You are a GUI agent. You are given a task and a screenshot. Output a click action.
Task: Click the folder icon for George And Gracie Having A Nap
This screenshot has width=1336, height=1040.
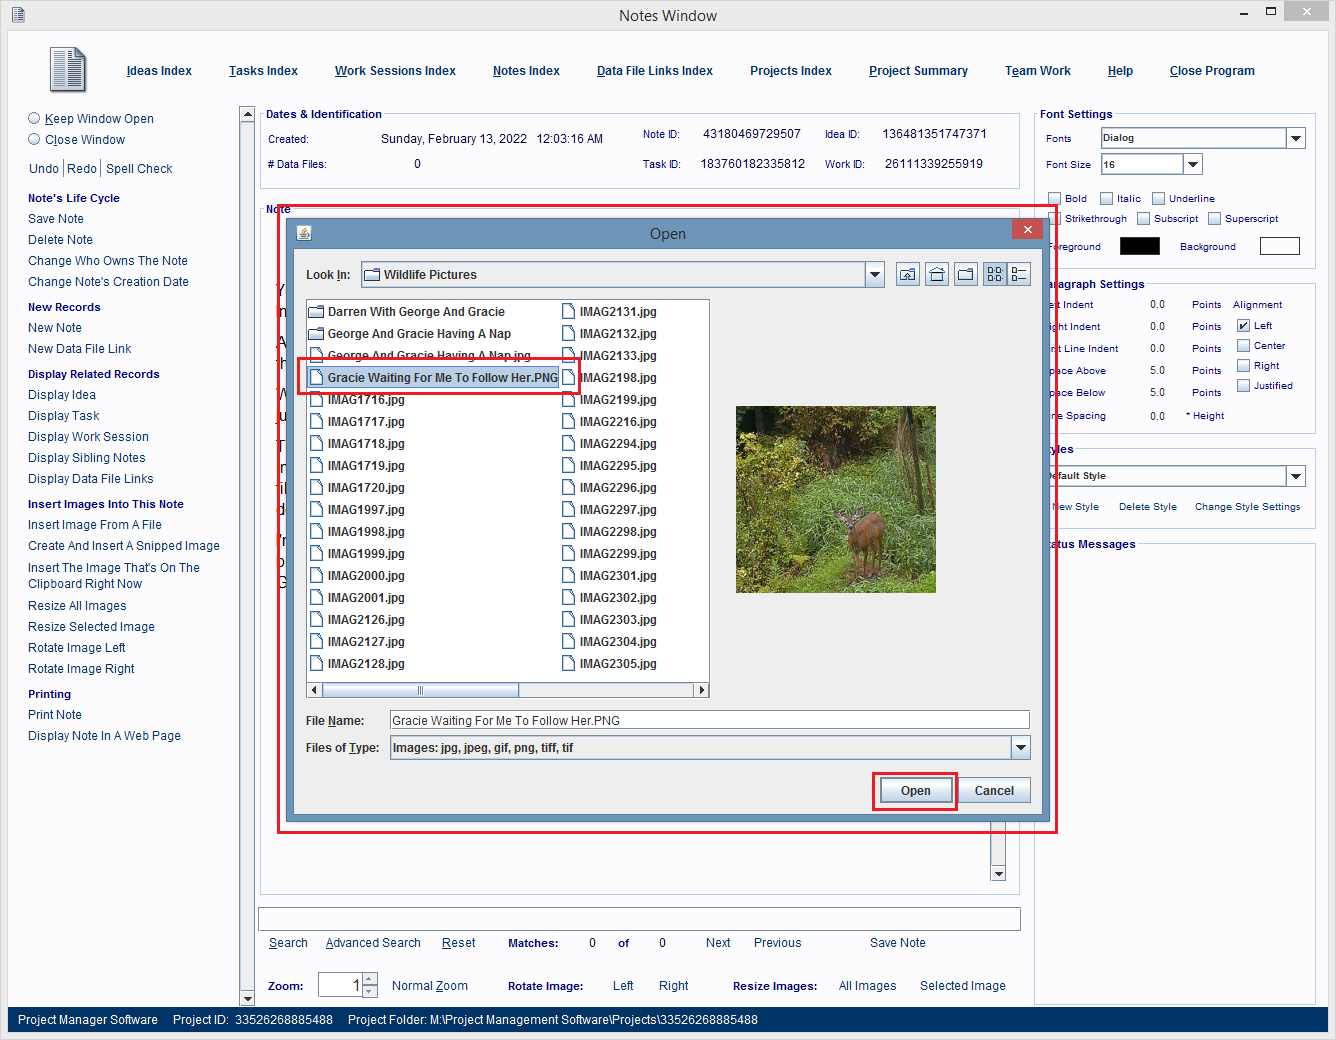click(316, 334)
